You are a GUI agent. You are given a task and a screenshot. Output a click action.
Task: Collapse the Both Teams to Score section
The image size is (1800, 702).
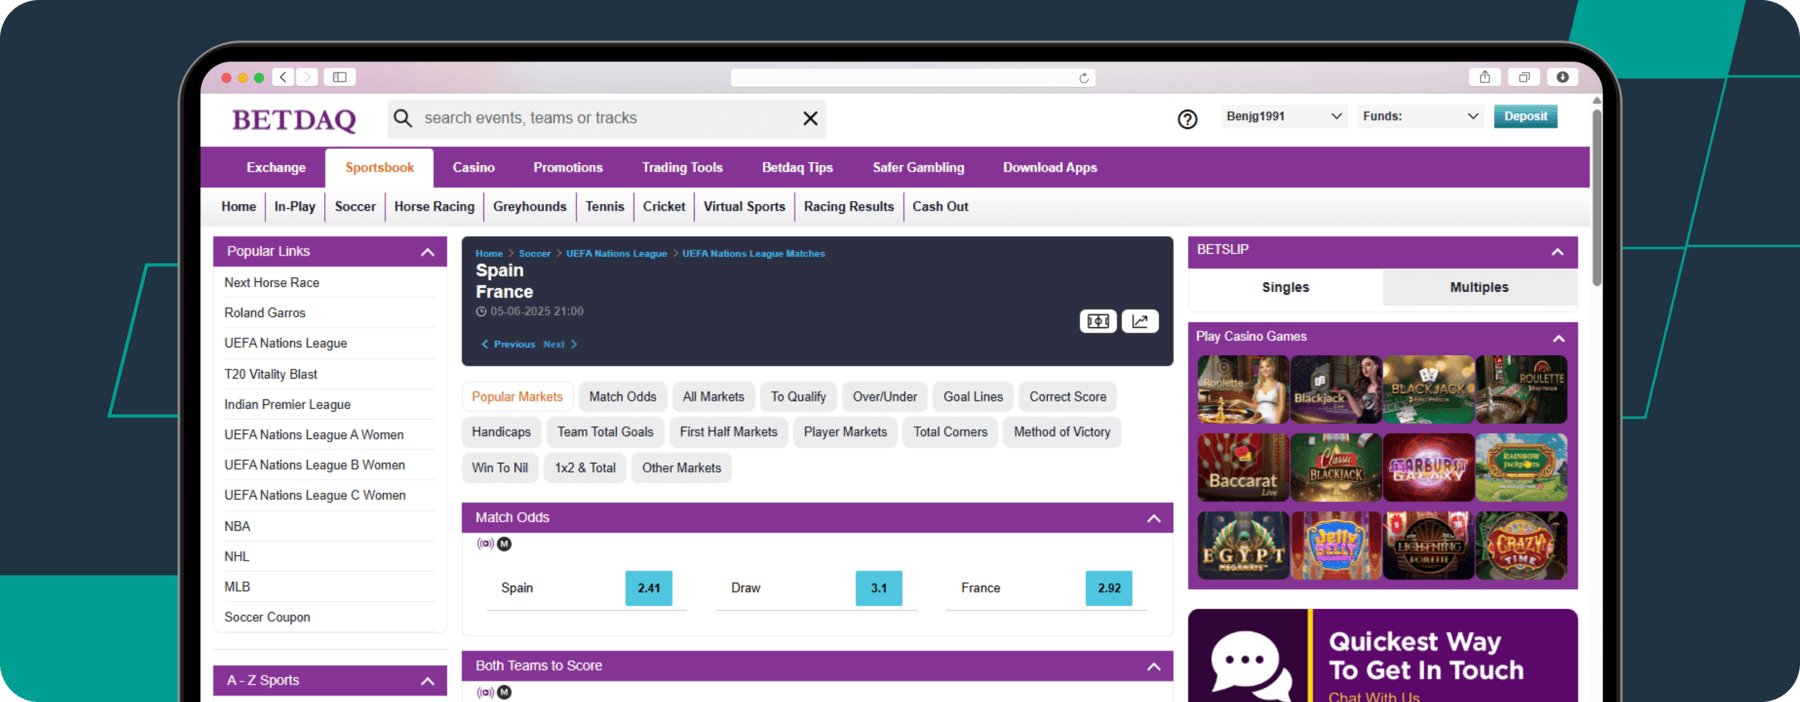coord(1153,666)
